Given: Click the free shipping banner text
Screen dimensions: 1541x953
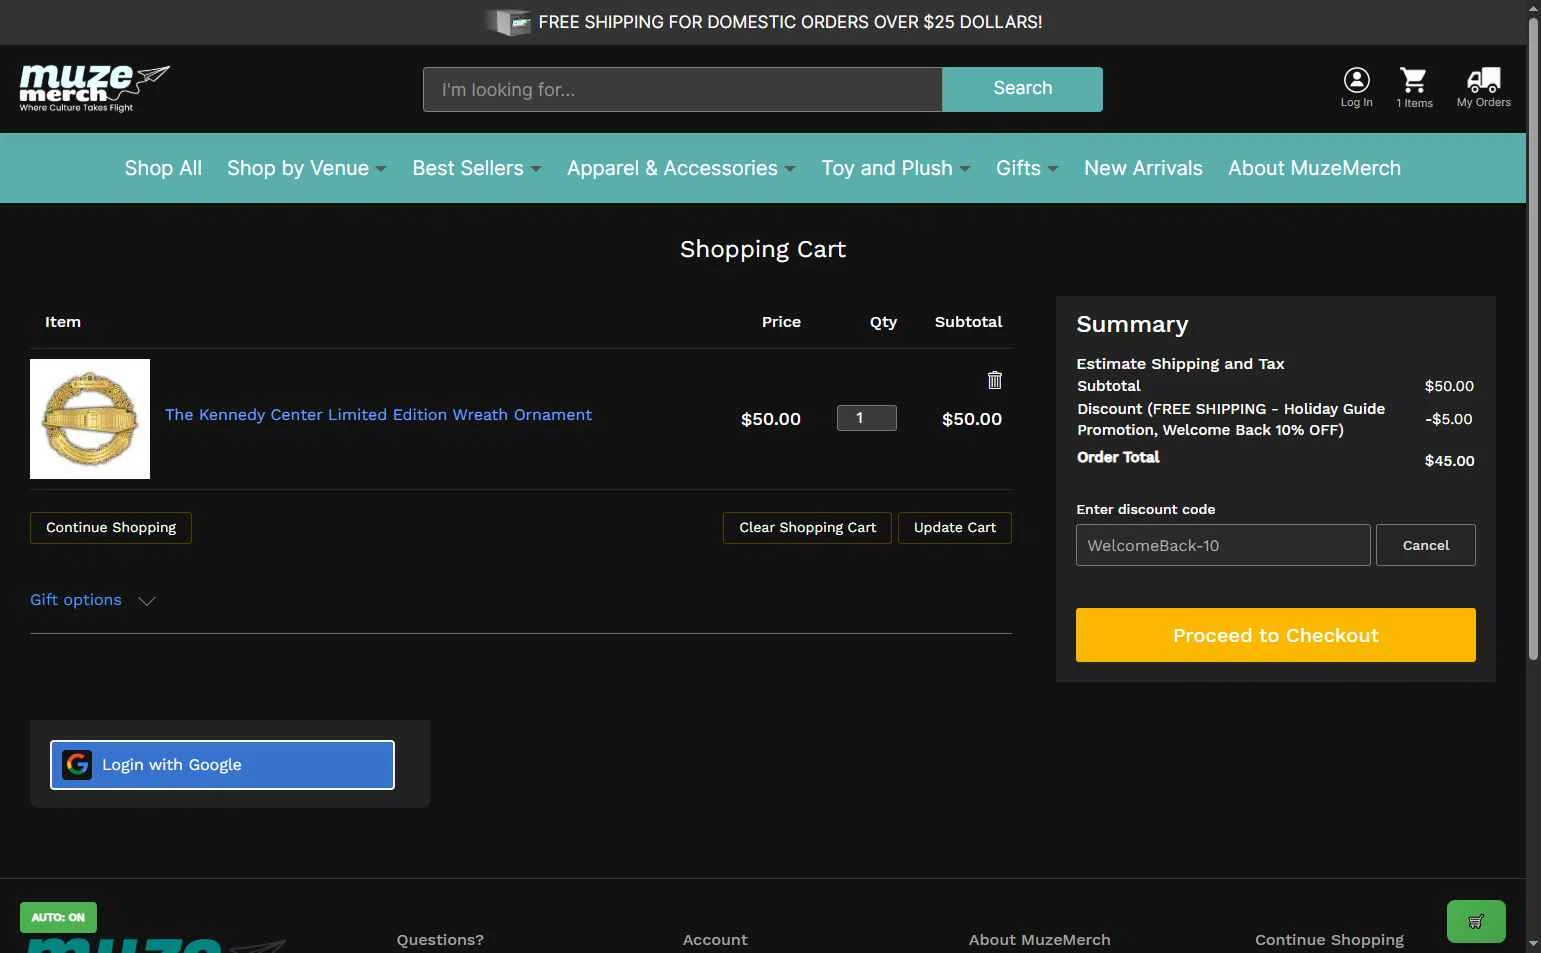Looking at the screenshot, I should 790,22.
